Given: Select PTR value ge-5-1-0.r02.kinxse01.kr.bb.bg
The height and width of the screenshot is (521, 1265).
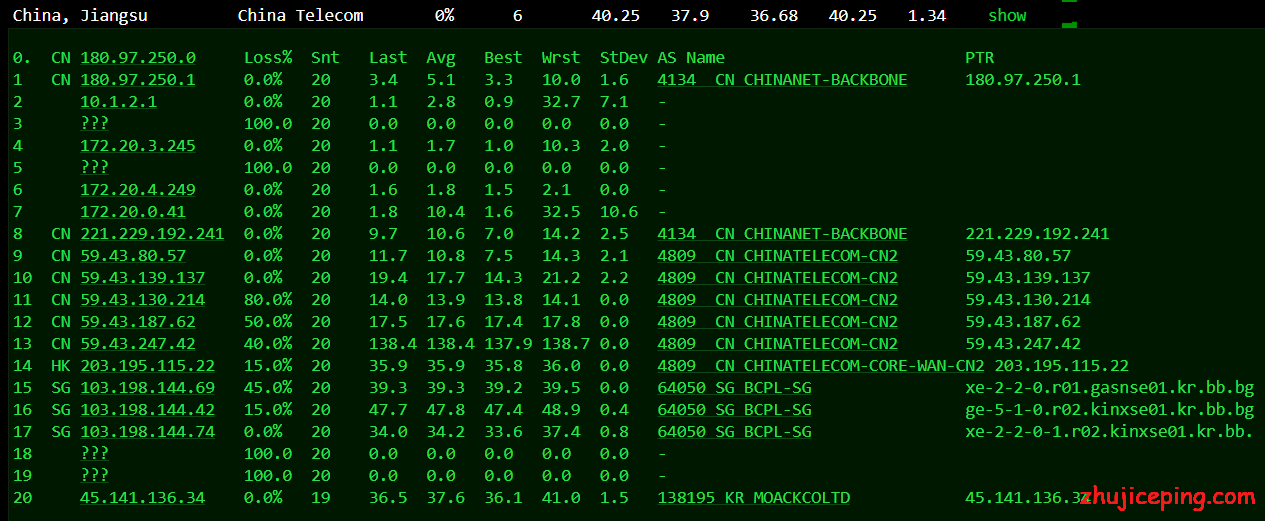Looking at the screenshot, I should tap(1110, 410).
